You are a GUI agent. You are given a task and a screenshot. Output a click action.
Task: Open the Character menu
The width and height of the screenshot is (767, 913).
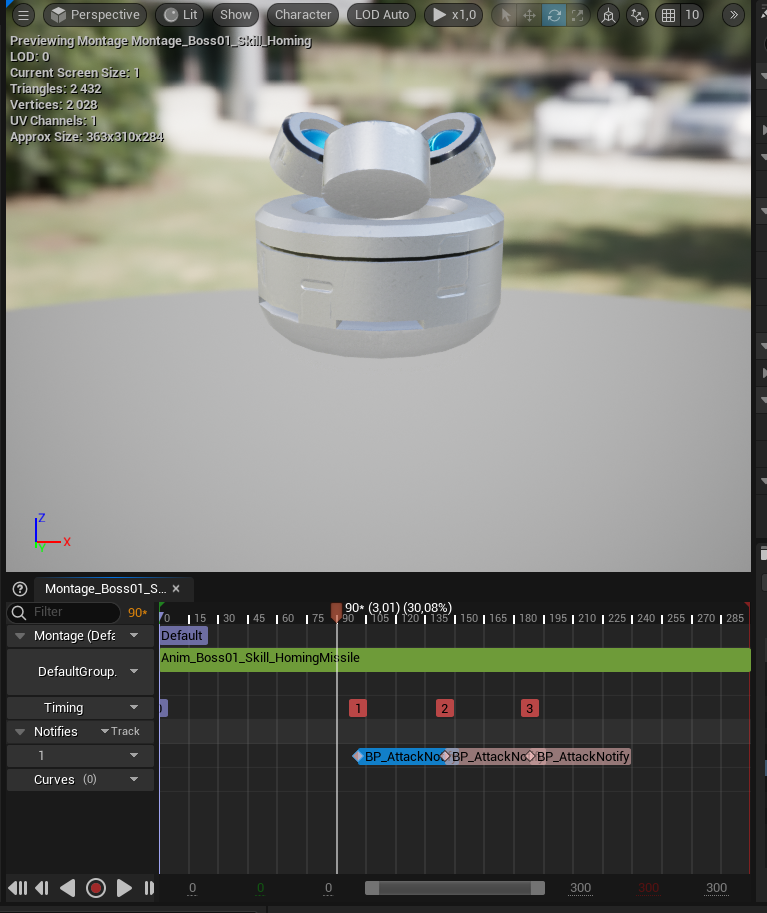tap(303, 15)
